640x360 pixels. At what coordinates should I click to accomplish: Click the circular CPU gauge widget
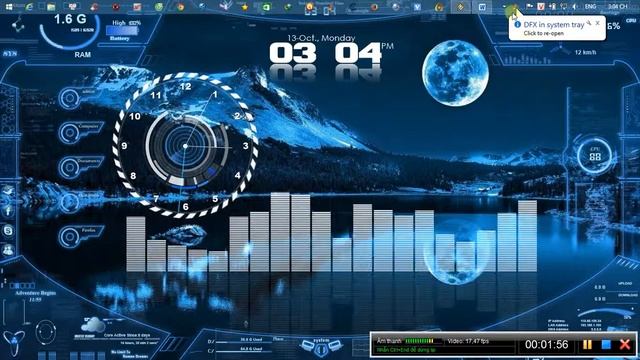coord(595,156)
